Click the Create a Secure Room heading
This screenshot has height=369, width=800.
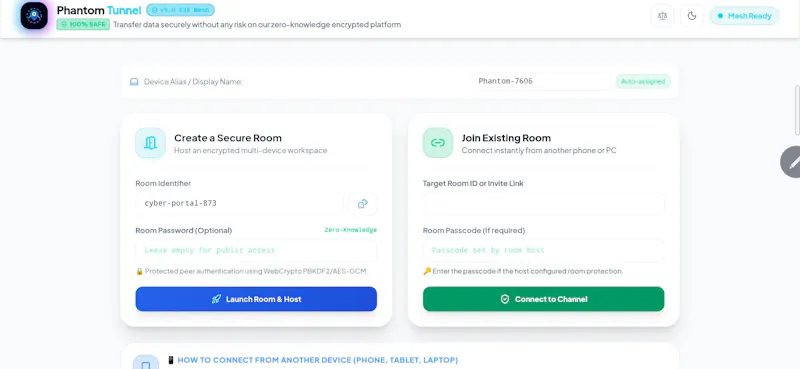pos(228,138)
